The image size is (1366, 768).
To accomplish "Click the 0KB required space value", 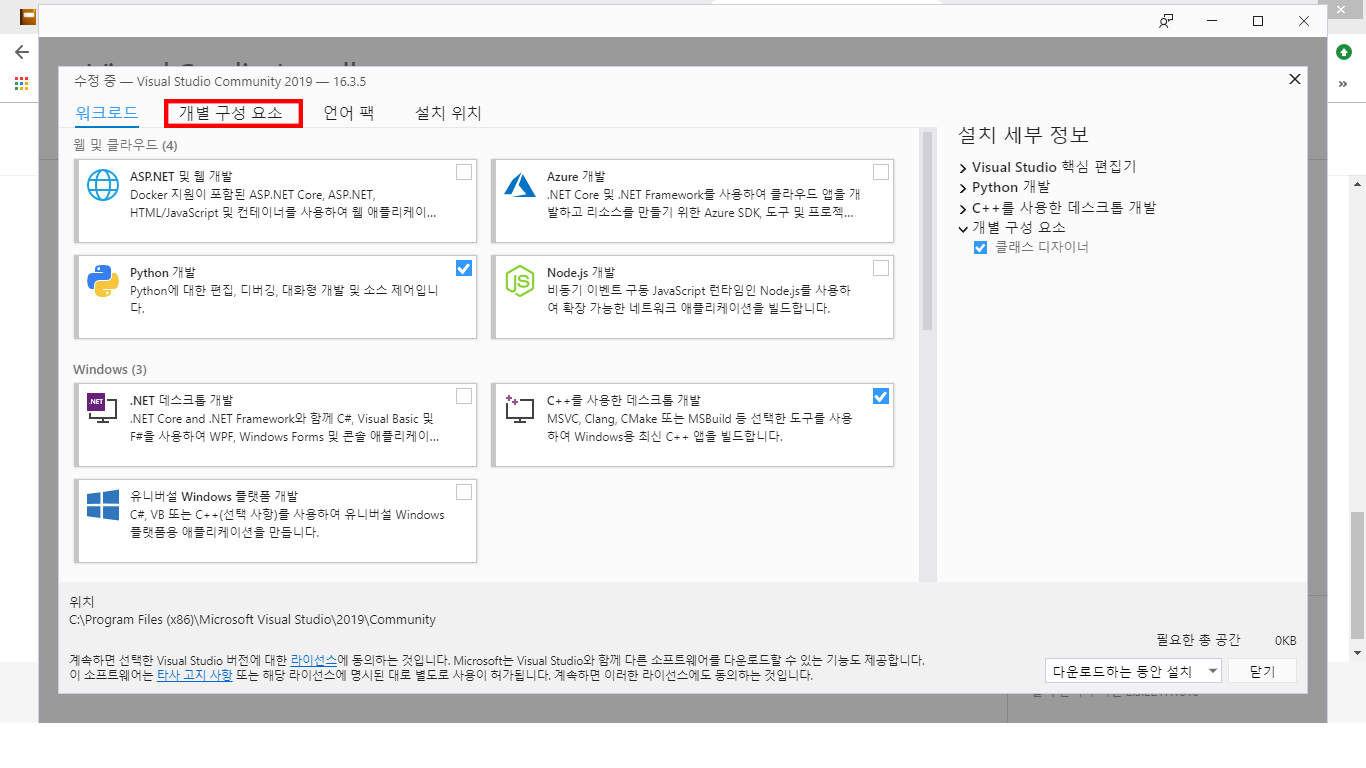I will [1286, 640].
